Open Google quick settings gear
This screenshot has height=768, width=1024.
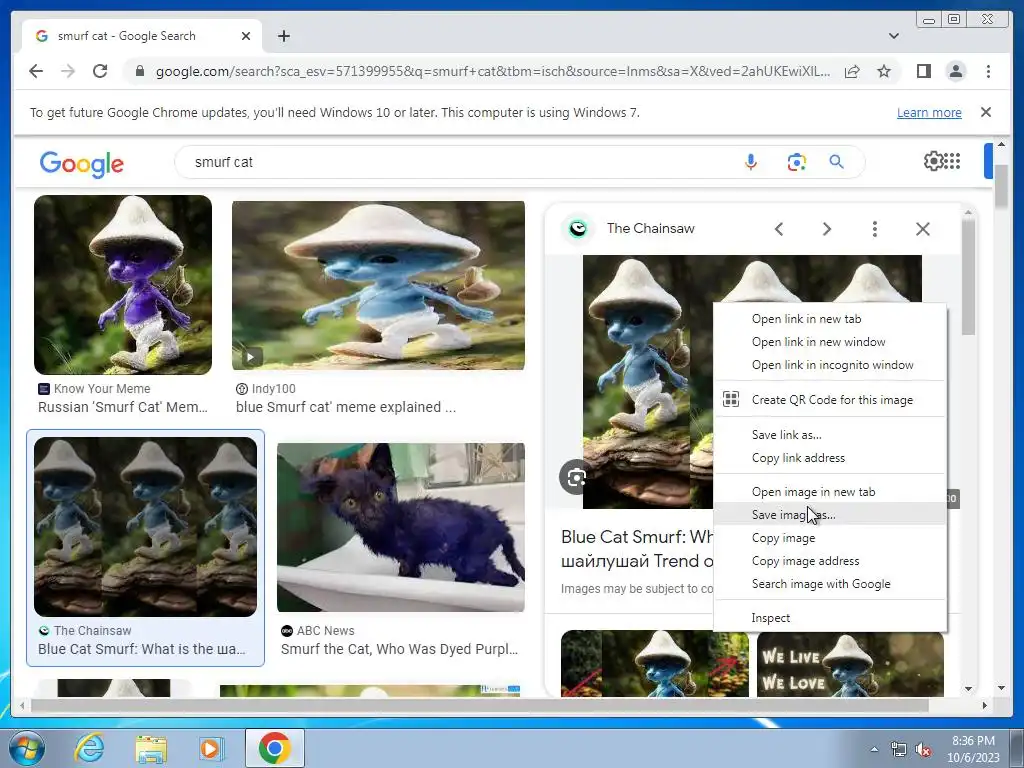[x=933, y=161]
